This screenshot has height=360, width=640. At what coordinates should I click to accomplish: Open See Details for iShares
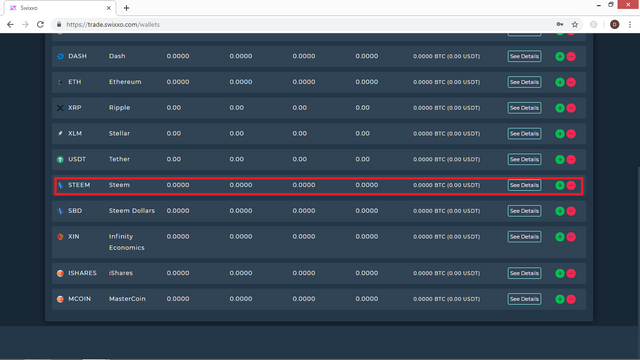pos(524,273)
